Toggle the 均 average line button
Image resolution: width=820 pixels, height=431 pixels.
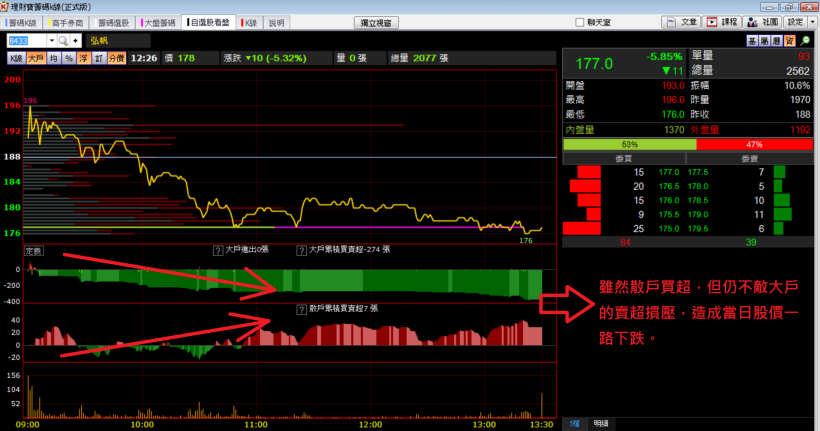54,59
